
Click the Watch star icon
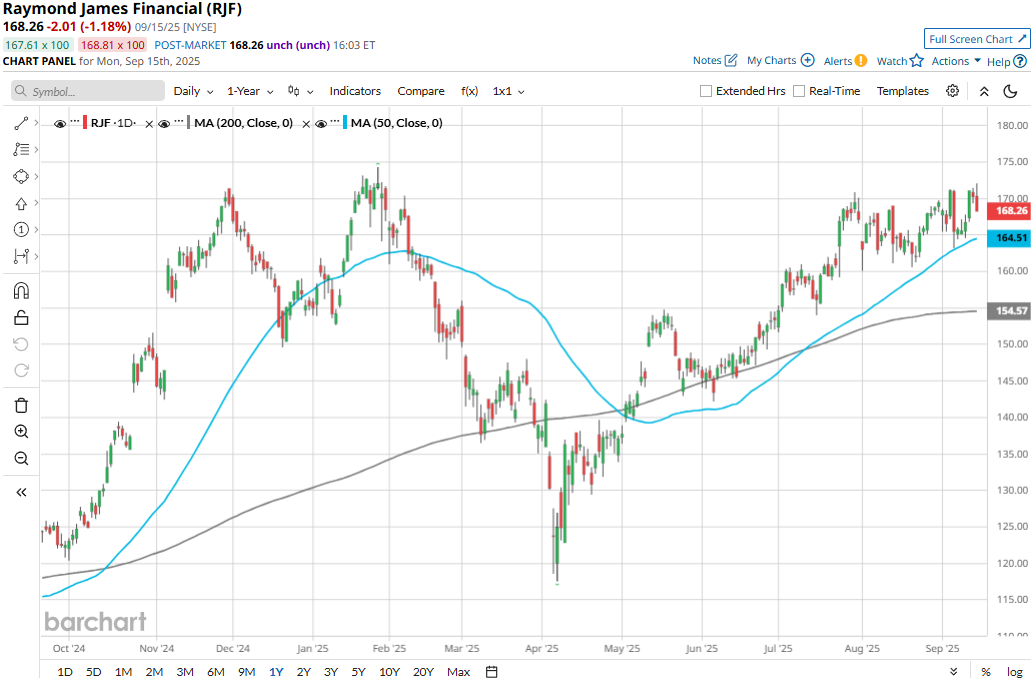pyautogui.click(x=917, y=61)
